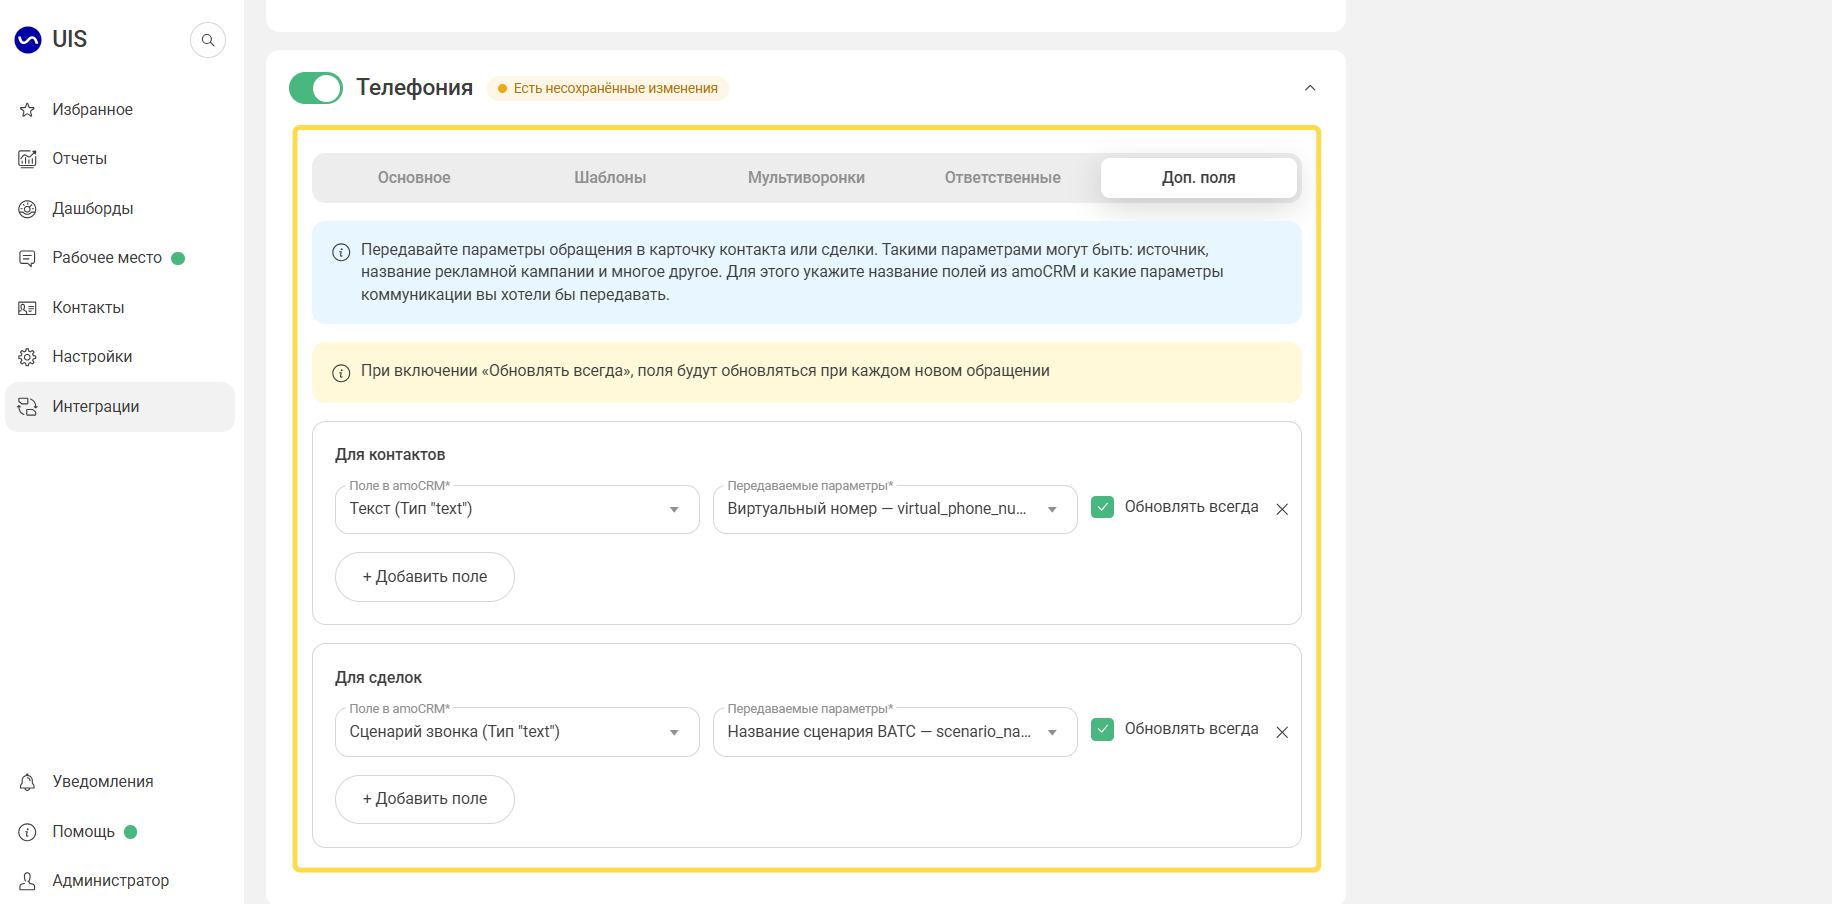
Task: Open Рабочее место icon in sidebar
Action: (x=27, y=258)
